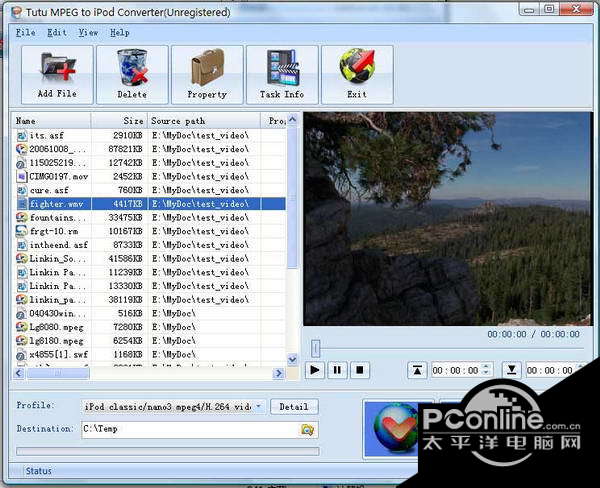Select Linkin Pa 11239KB file icon
The width and height of the screenshot is (600, 488).
pyautogui.click(x=22, y=273)
